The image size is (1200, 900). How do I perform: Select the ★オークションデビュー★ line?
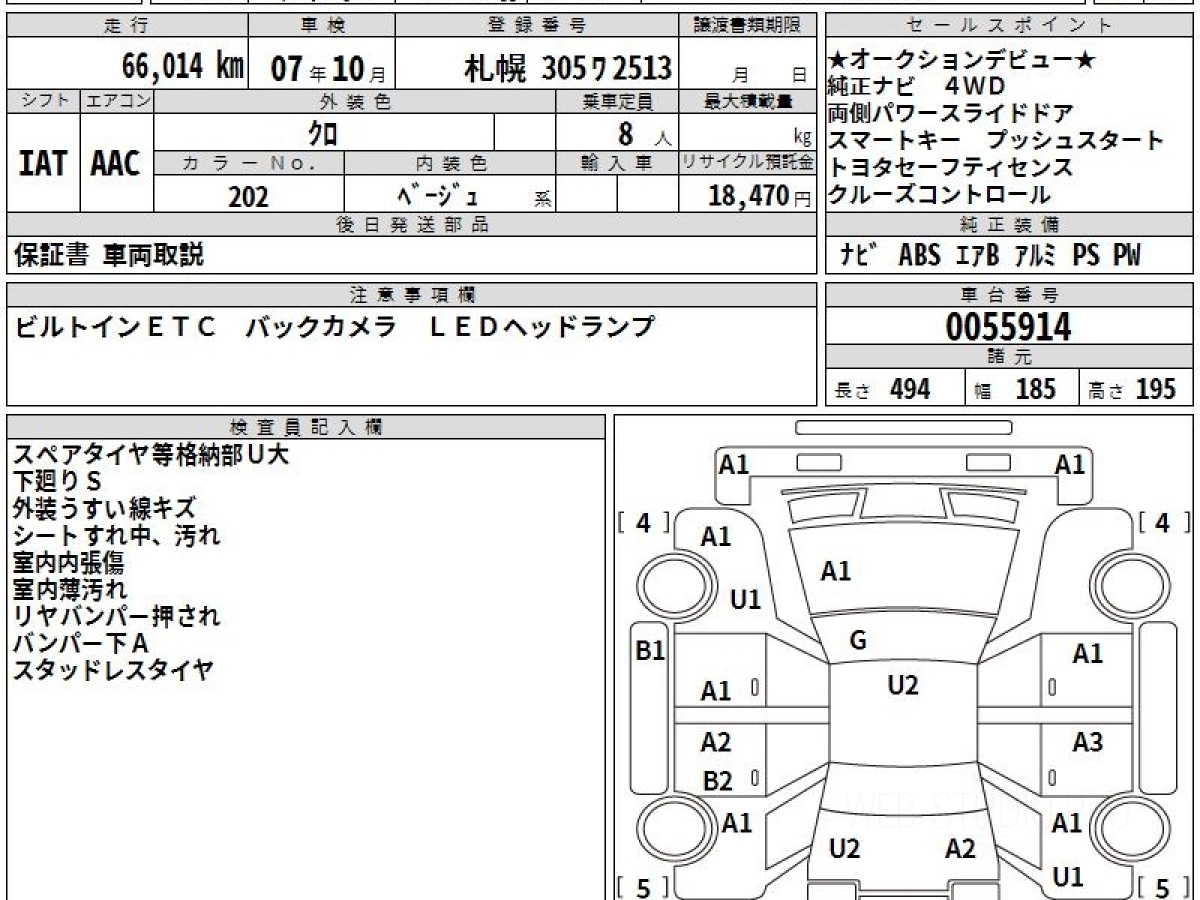962,60
